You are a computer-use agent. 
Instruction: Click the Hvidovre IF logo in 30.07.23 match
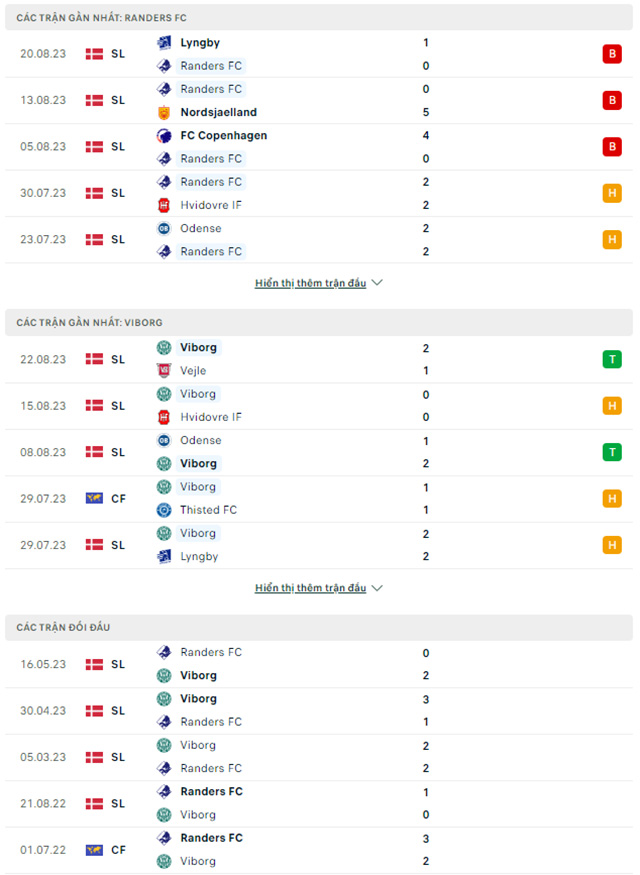pyautogui.click(x=164, y=205)
